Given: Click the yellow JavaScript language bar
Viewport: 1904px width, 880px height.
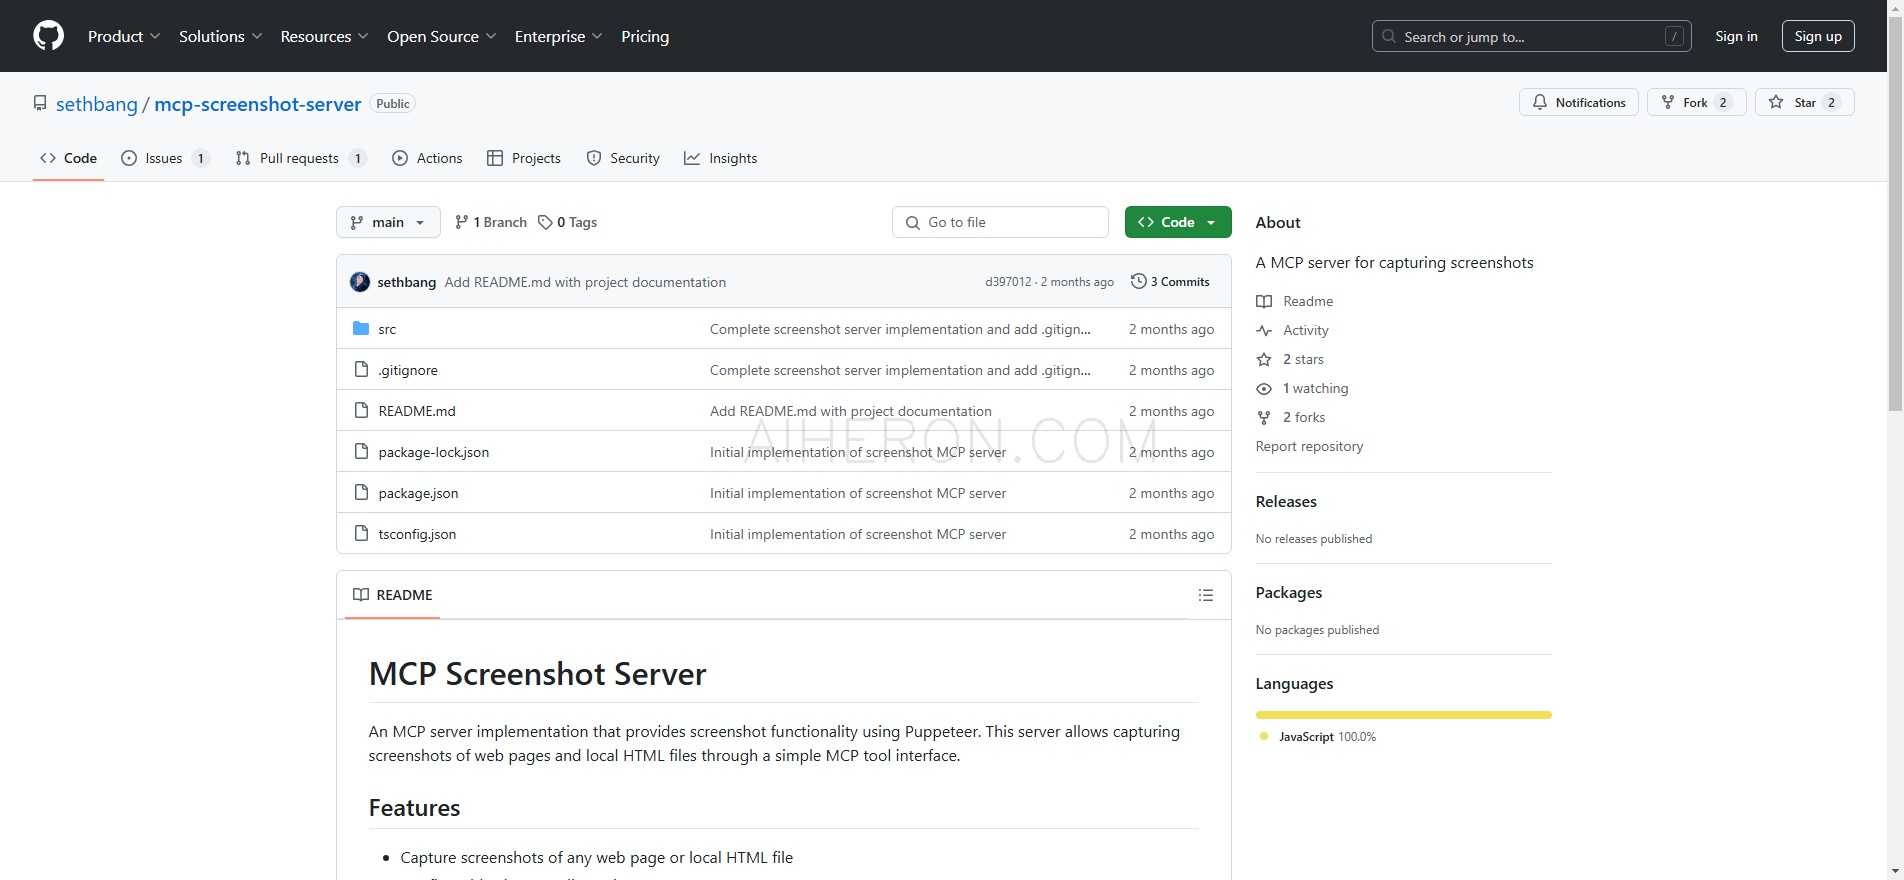Looking at the screenshot, I should [1403, 715].
